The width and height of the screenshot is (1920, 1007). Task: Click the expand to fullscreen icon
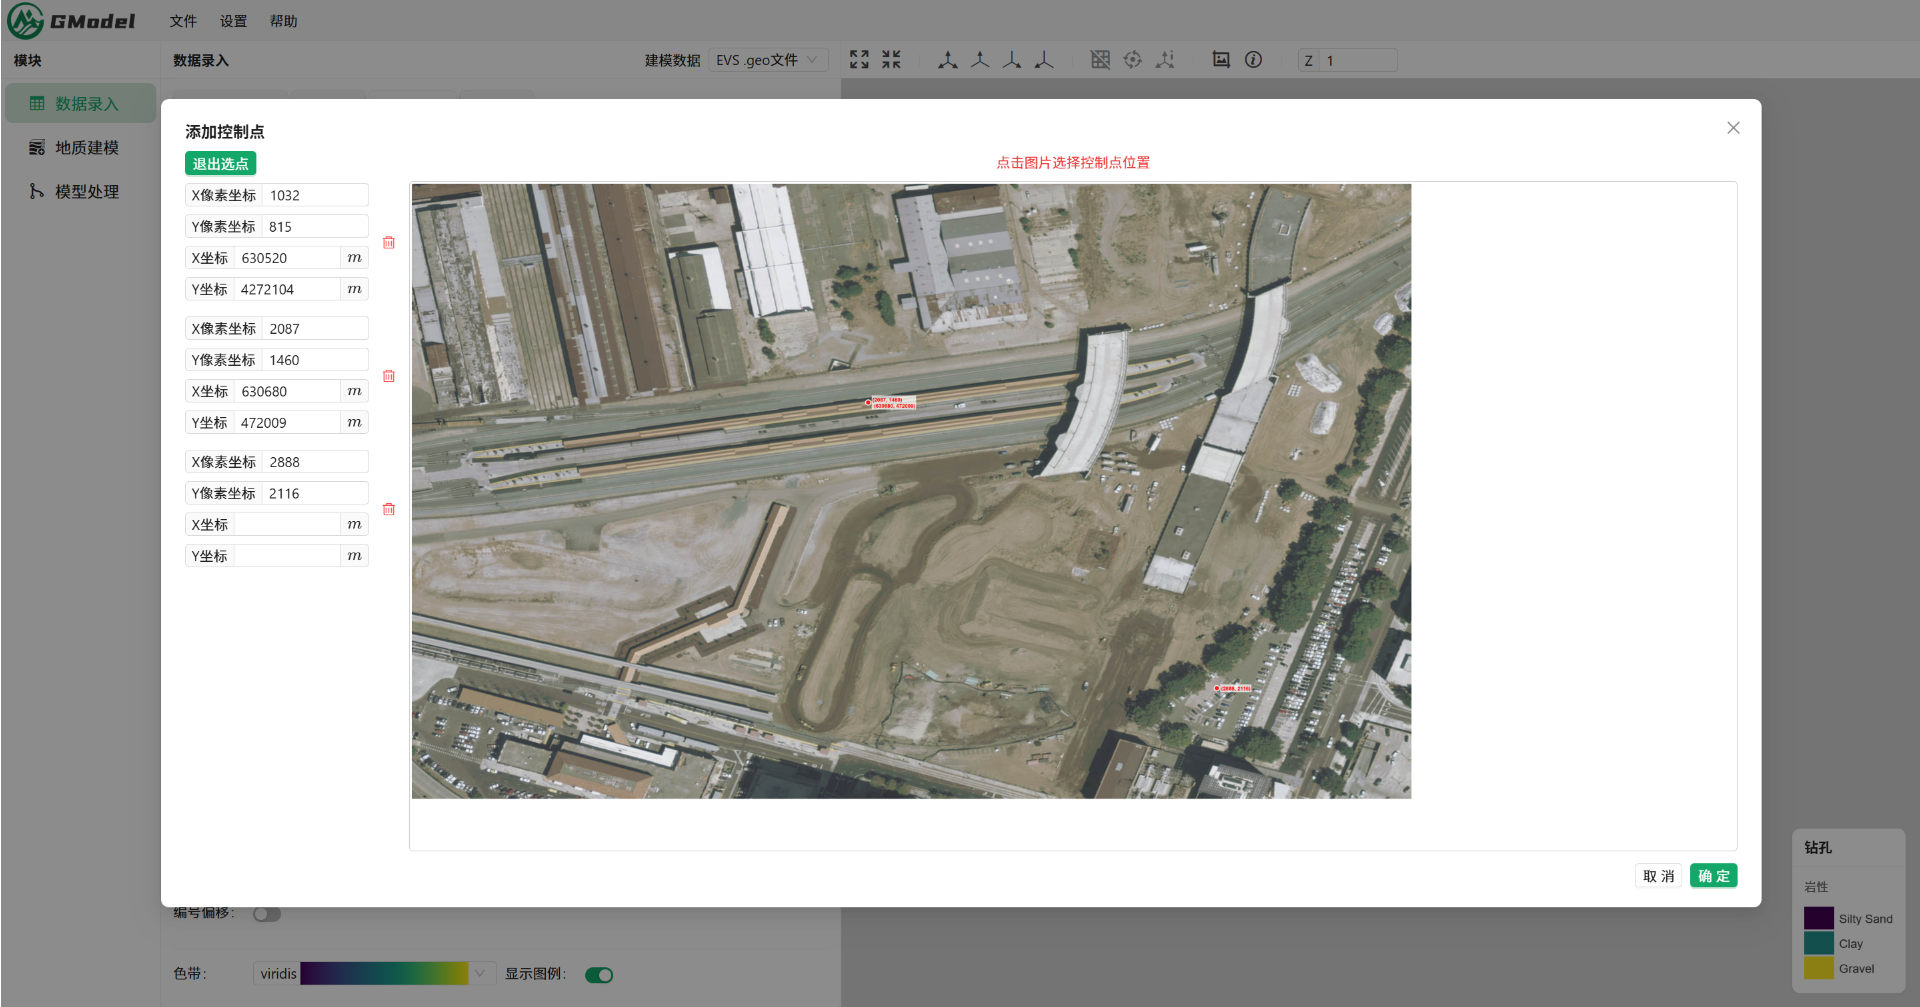click(x=859, y=60)
